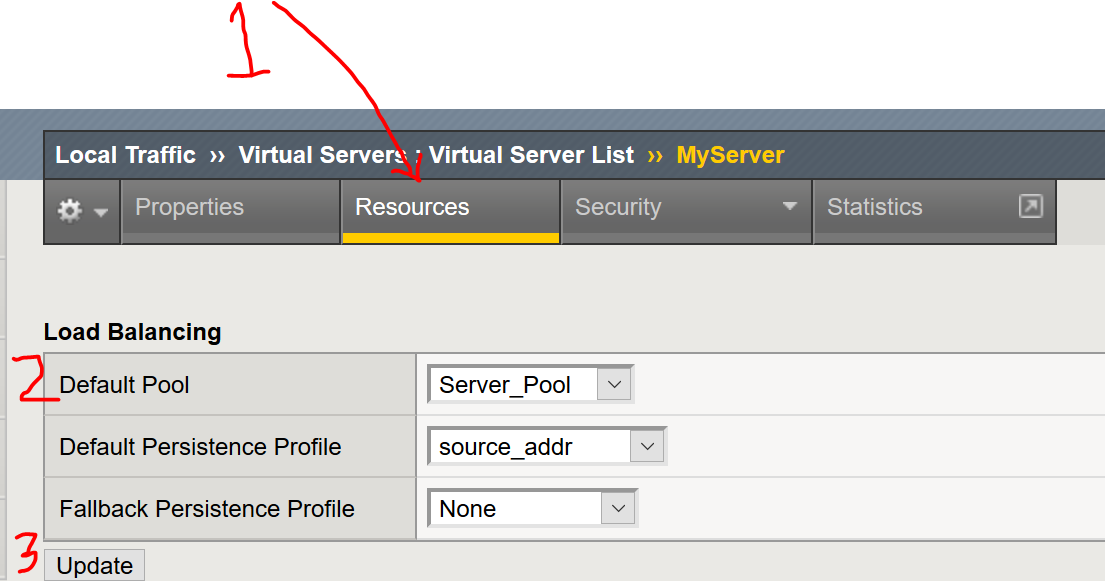Image resolution: width=1105 pixels, height=581 pixels.
Task: Click the Default Persistence Profile label
Action: click(x=200, y=447)
